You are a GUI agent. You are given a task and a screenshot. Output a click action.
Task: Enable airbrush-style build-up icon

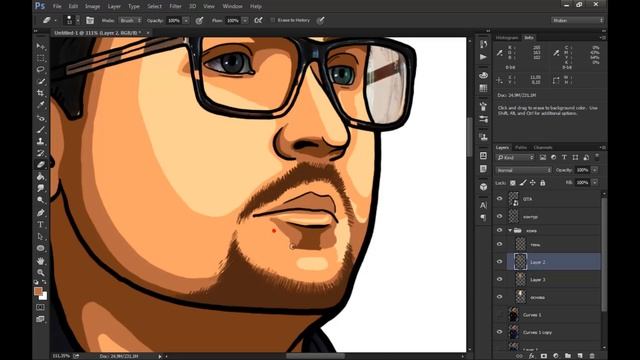(258, 20)
